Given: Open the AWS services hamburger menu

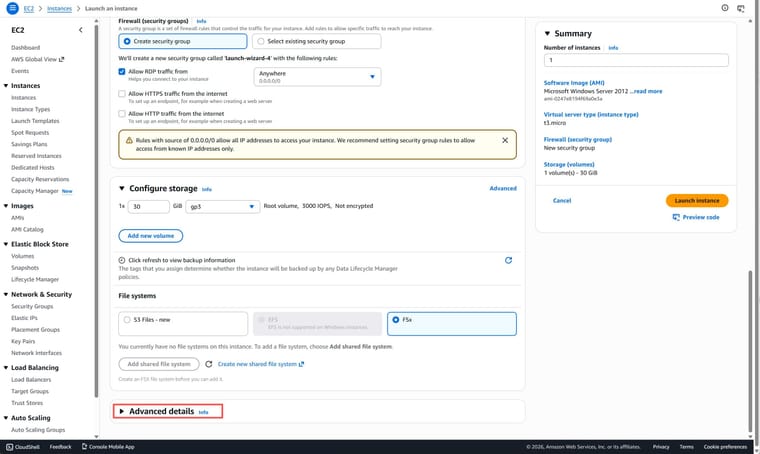Looking at the screenshot, I should pos(12,8).
